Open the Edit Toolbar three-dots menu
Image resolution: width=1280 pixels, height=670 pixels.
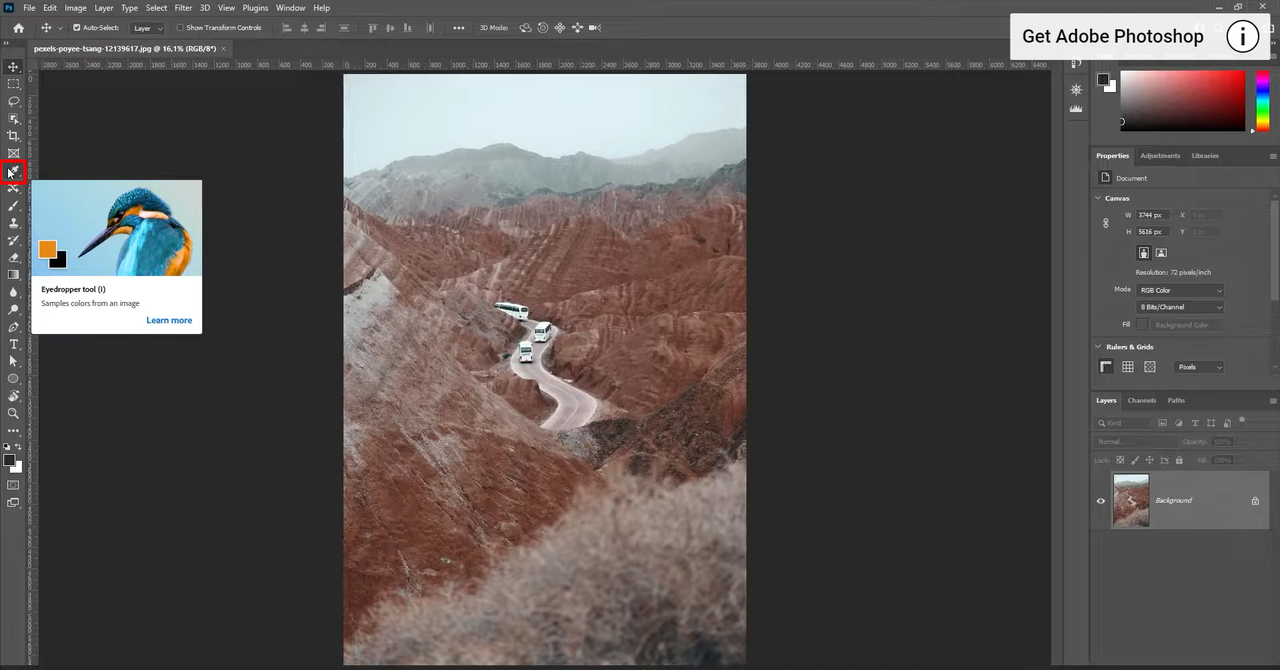coord(13,431)
